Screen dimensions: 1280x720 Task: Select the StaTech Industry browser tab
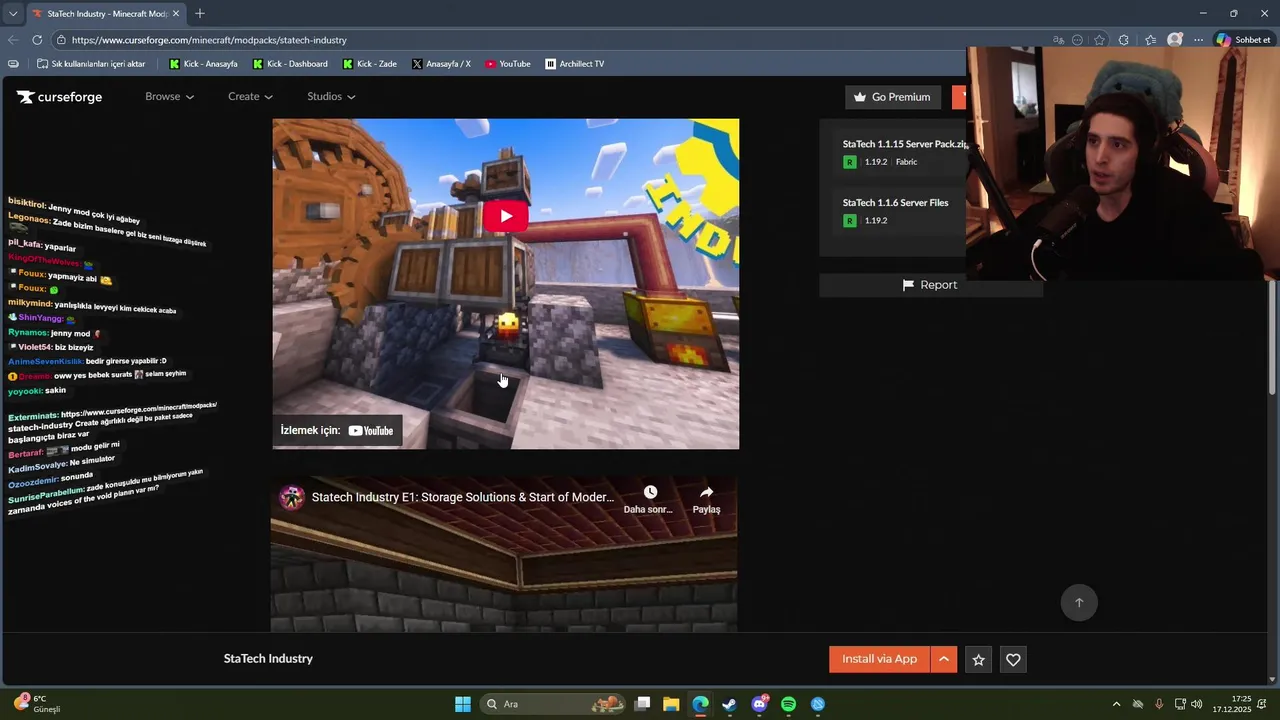pos(105,14)
